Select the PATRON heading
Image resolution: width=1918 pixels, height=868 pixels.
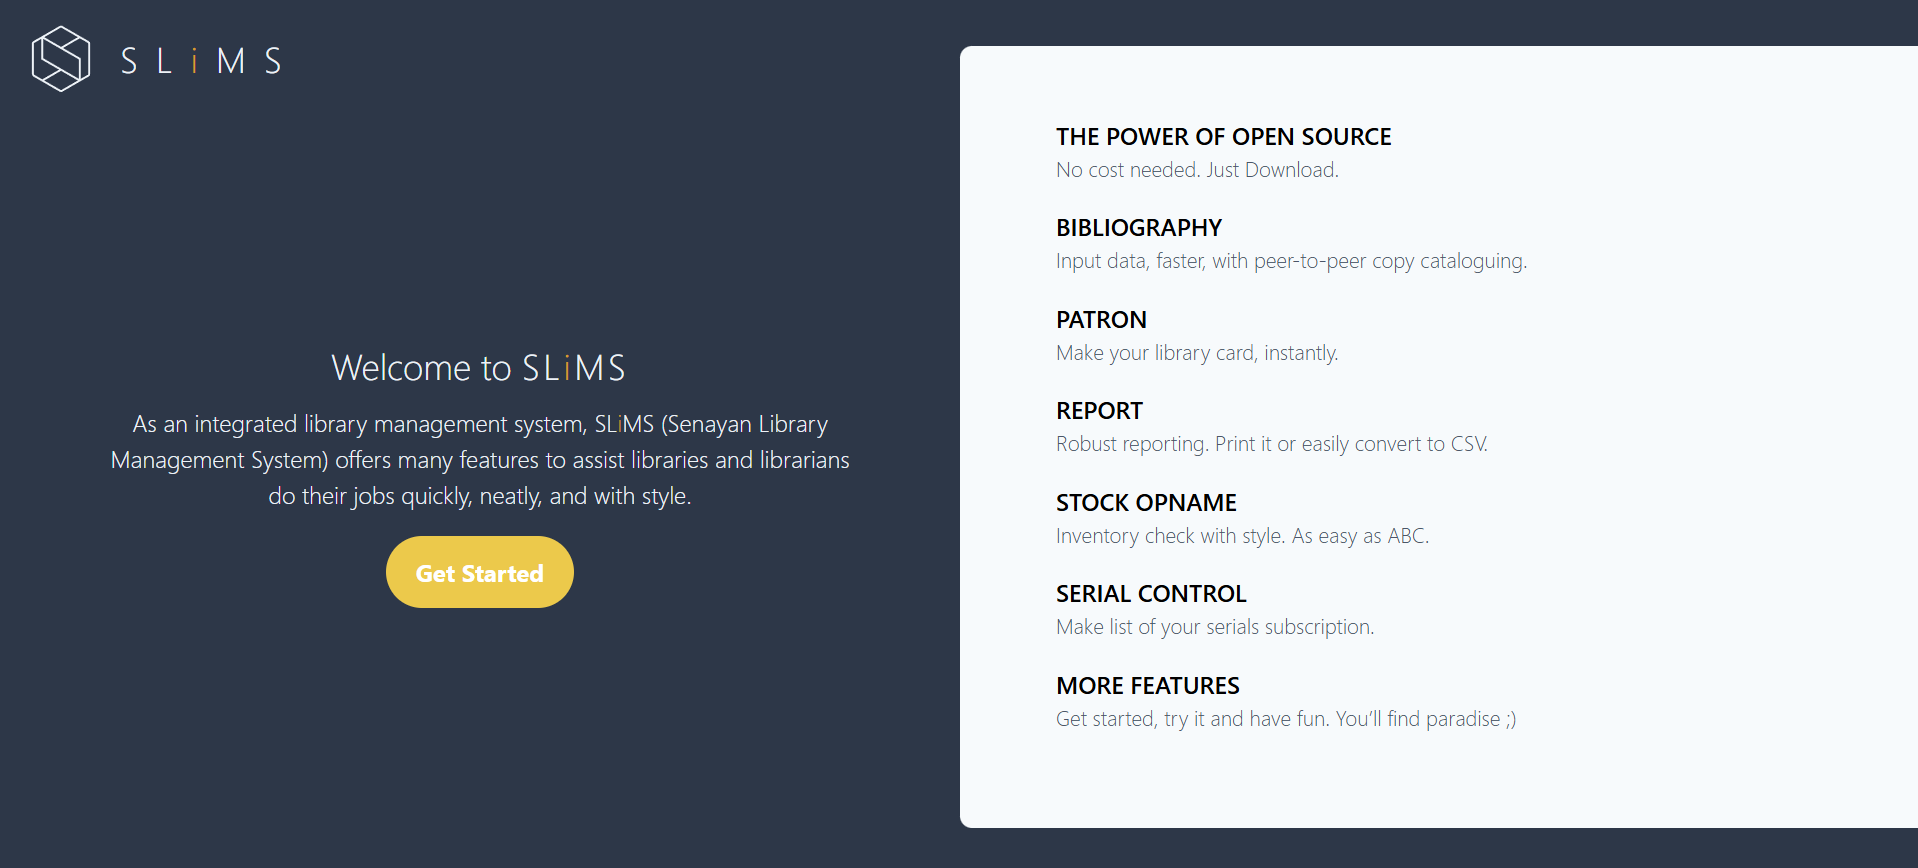tap(1101, 320)
